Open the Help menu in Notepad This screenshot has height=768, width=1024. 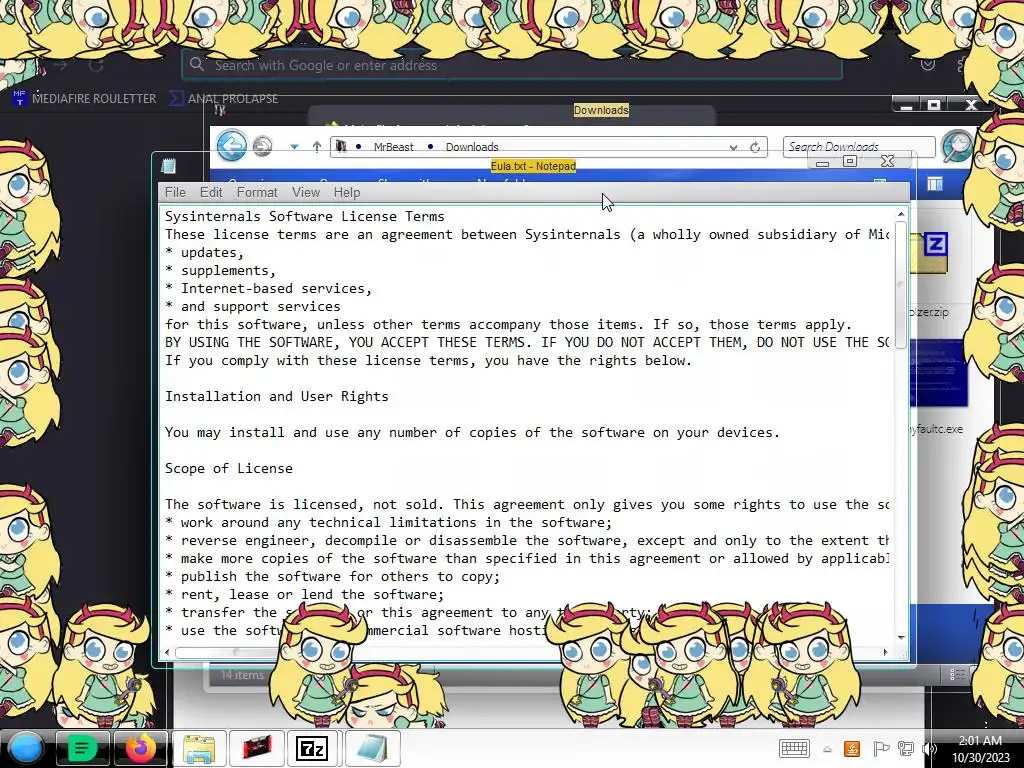click(347, 192)
